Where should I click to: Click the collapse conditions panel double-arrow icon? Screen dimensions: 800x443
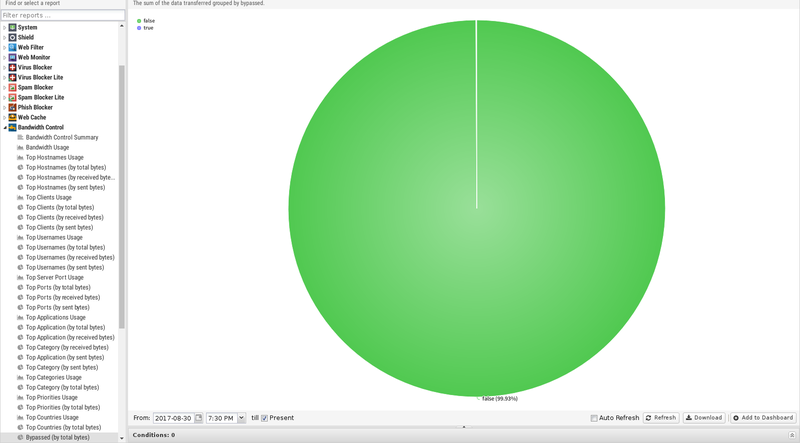[x=792, y=435]
